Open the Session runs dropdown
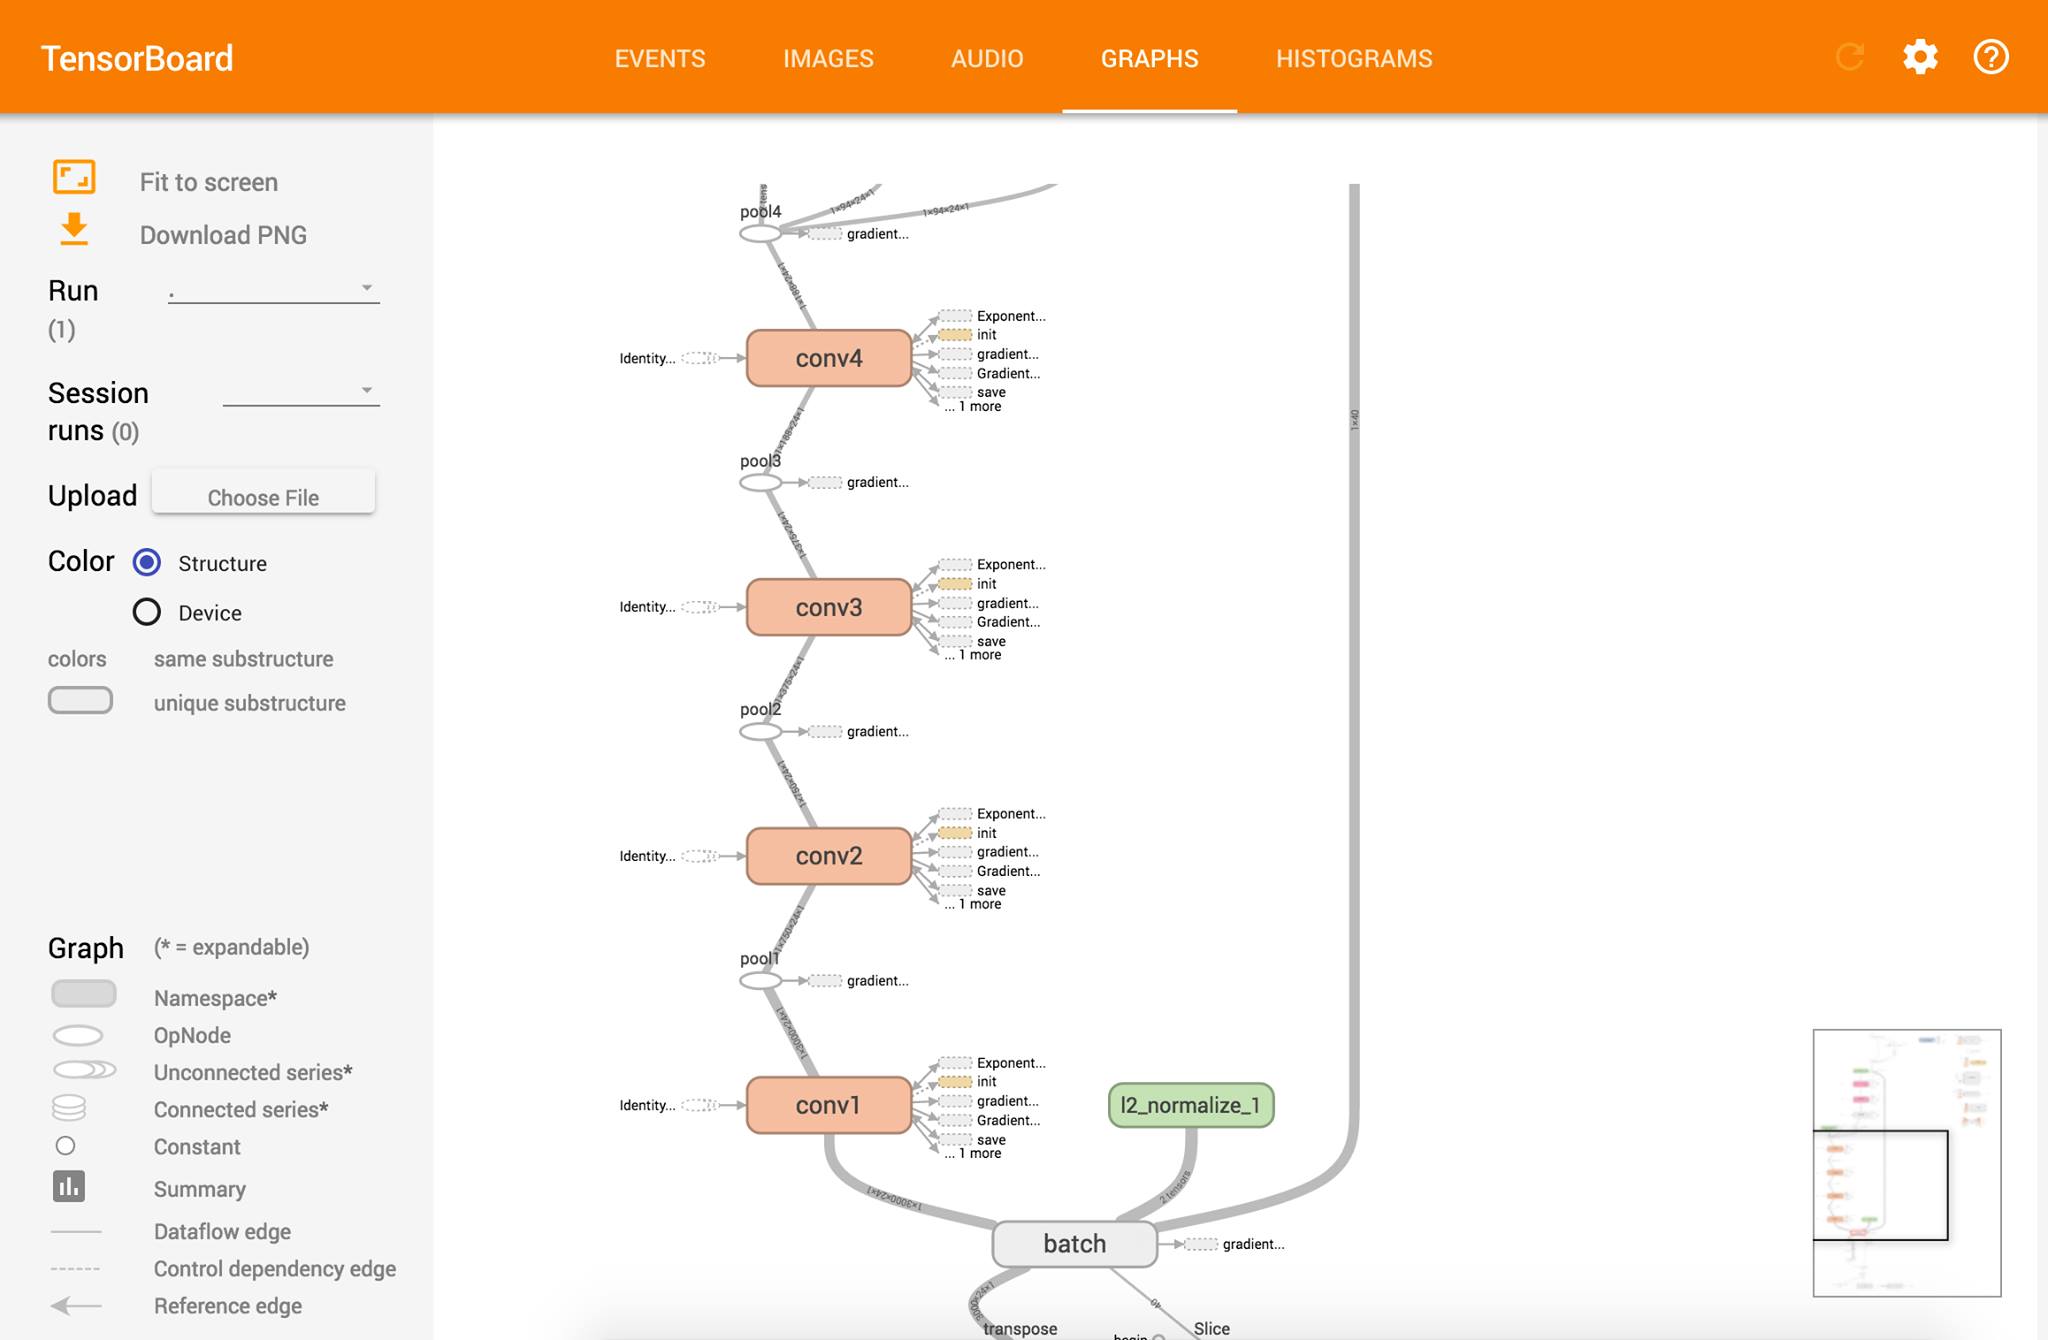Viewport: 2048px width, 1340px height. pyautogui.click(x=300, y=391)
